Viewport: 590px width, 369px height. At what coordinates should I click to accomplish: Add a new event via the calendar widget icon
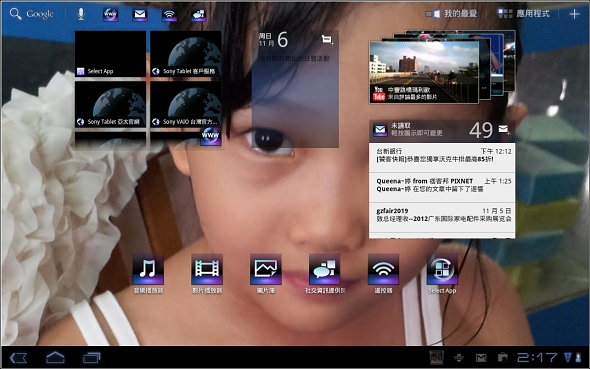click(327, 39)
